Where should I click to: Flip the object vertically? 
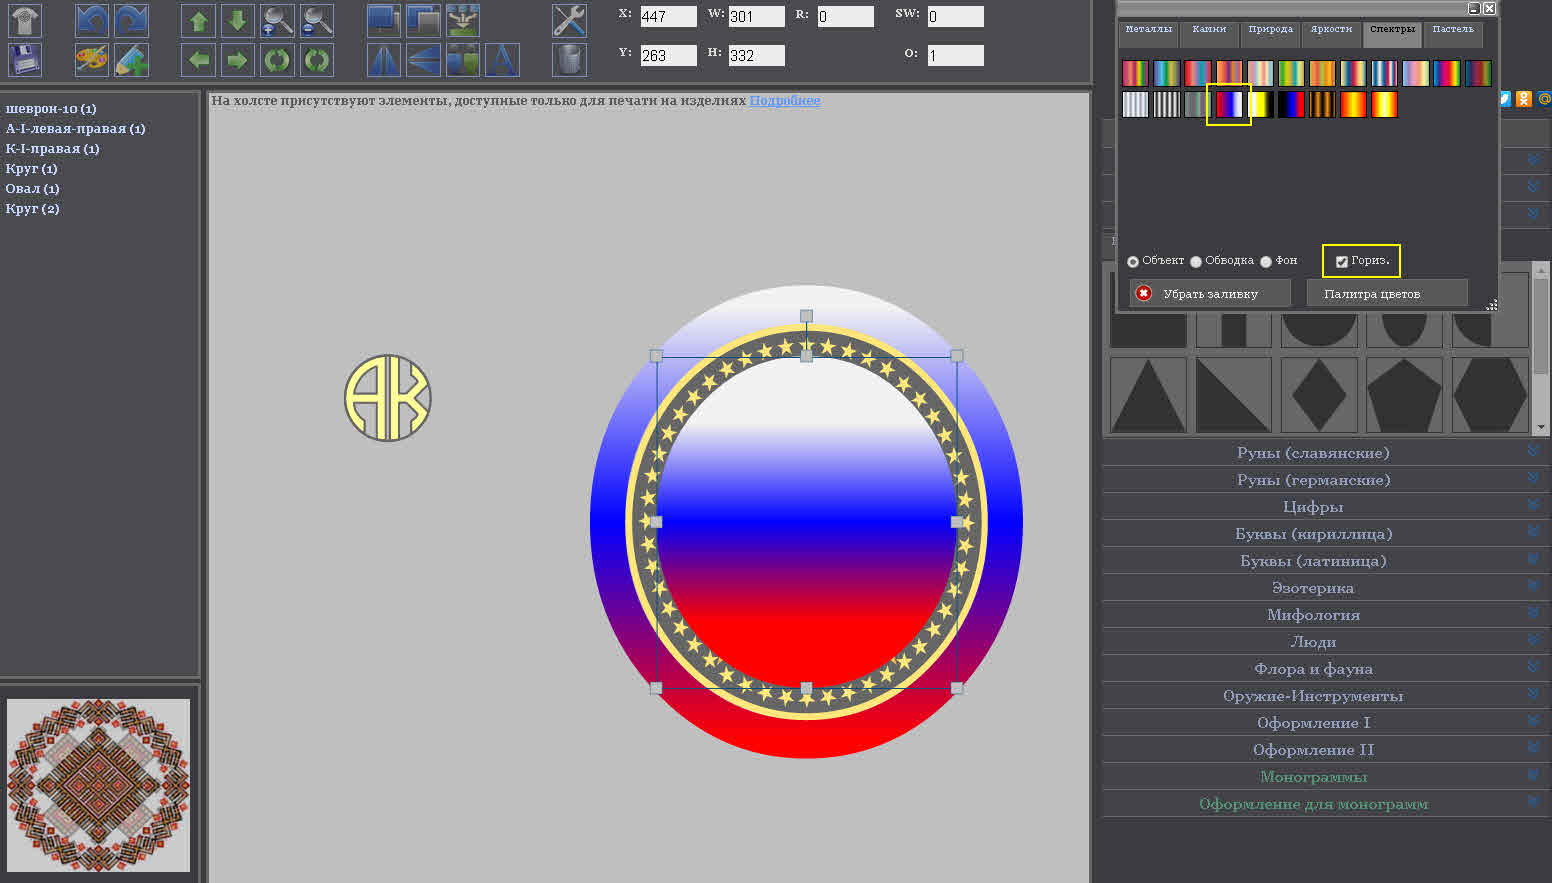tap(423, 60)
